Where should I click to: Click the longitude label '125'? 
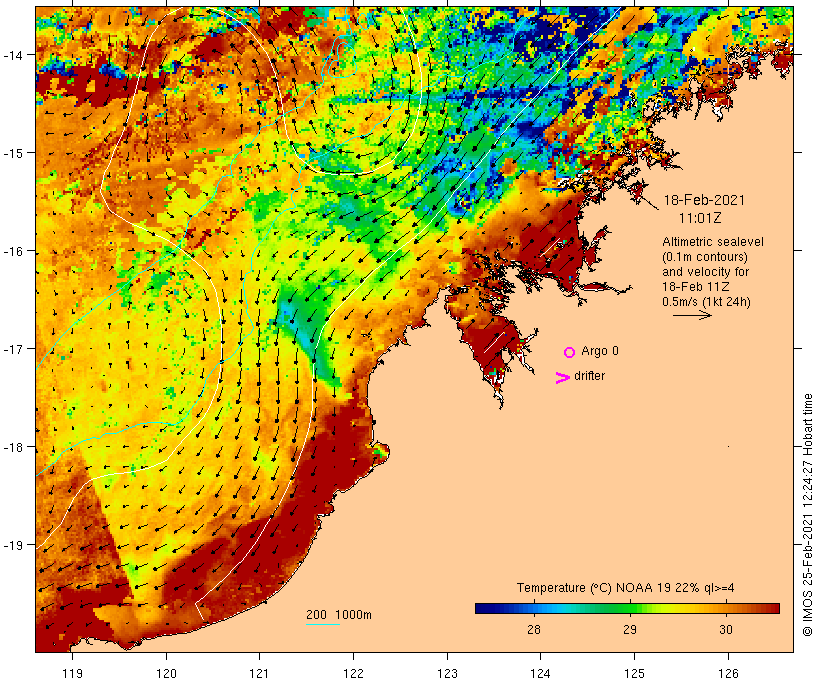[634, 673]
